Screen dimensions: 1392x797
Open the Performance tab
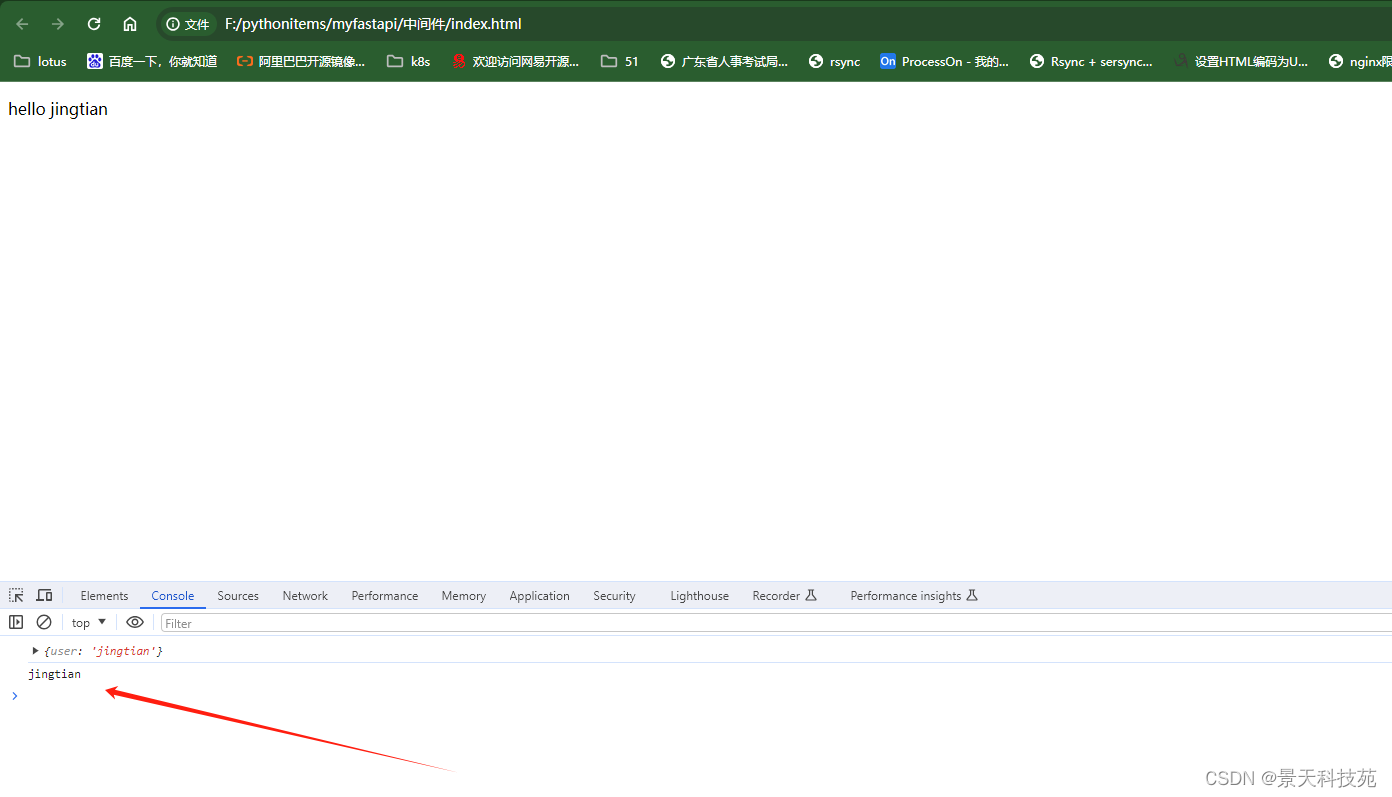(385, 596)
